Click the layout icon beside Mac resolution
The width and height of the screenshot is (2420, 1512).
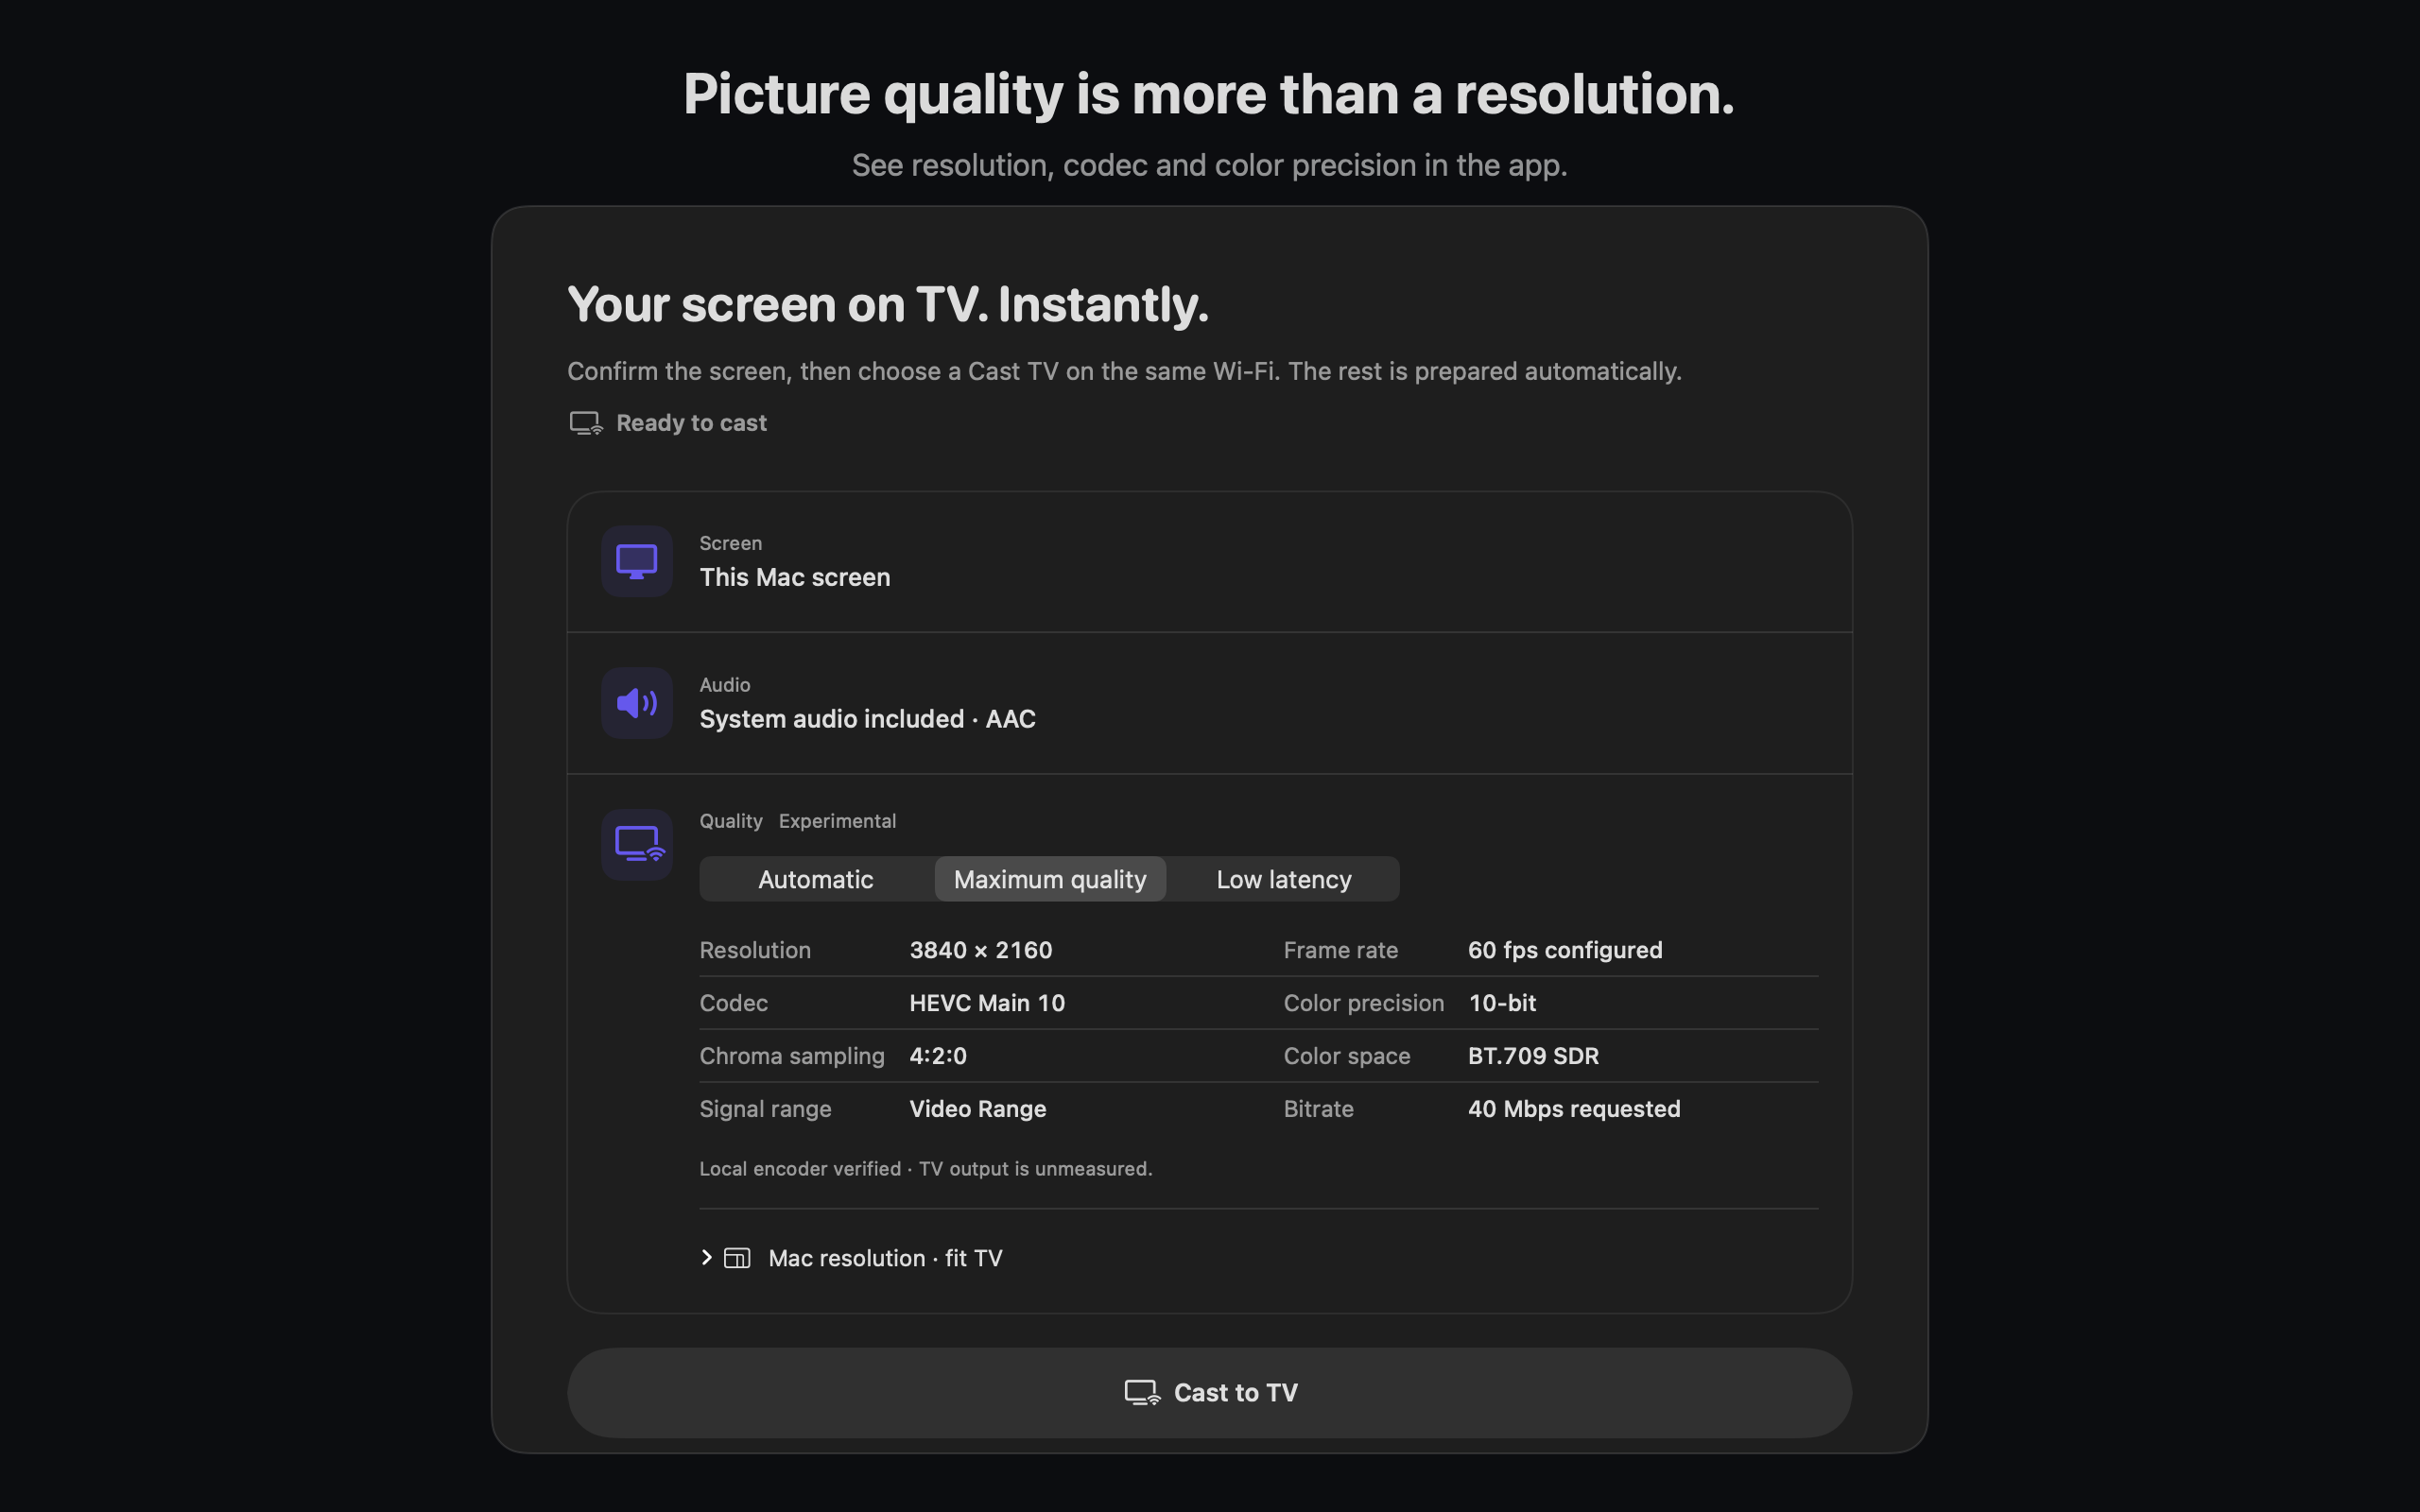click(737, 1258)
